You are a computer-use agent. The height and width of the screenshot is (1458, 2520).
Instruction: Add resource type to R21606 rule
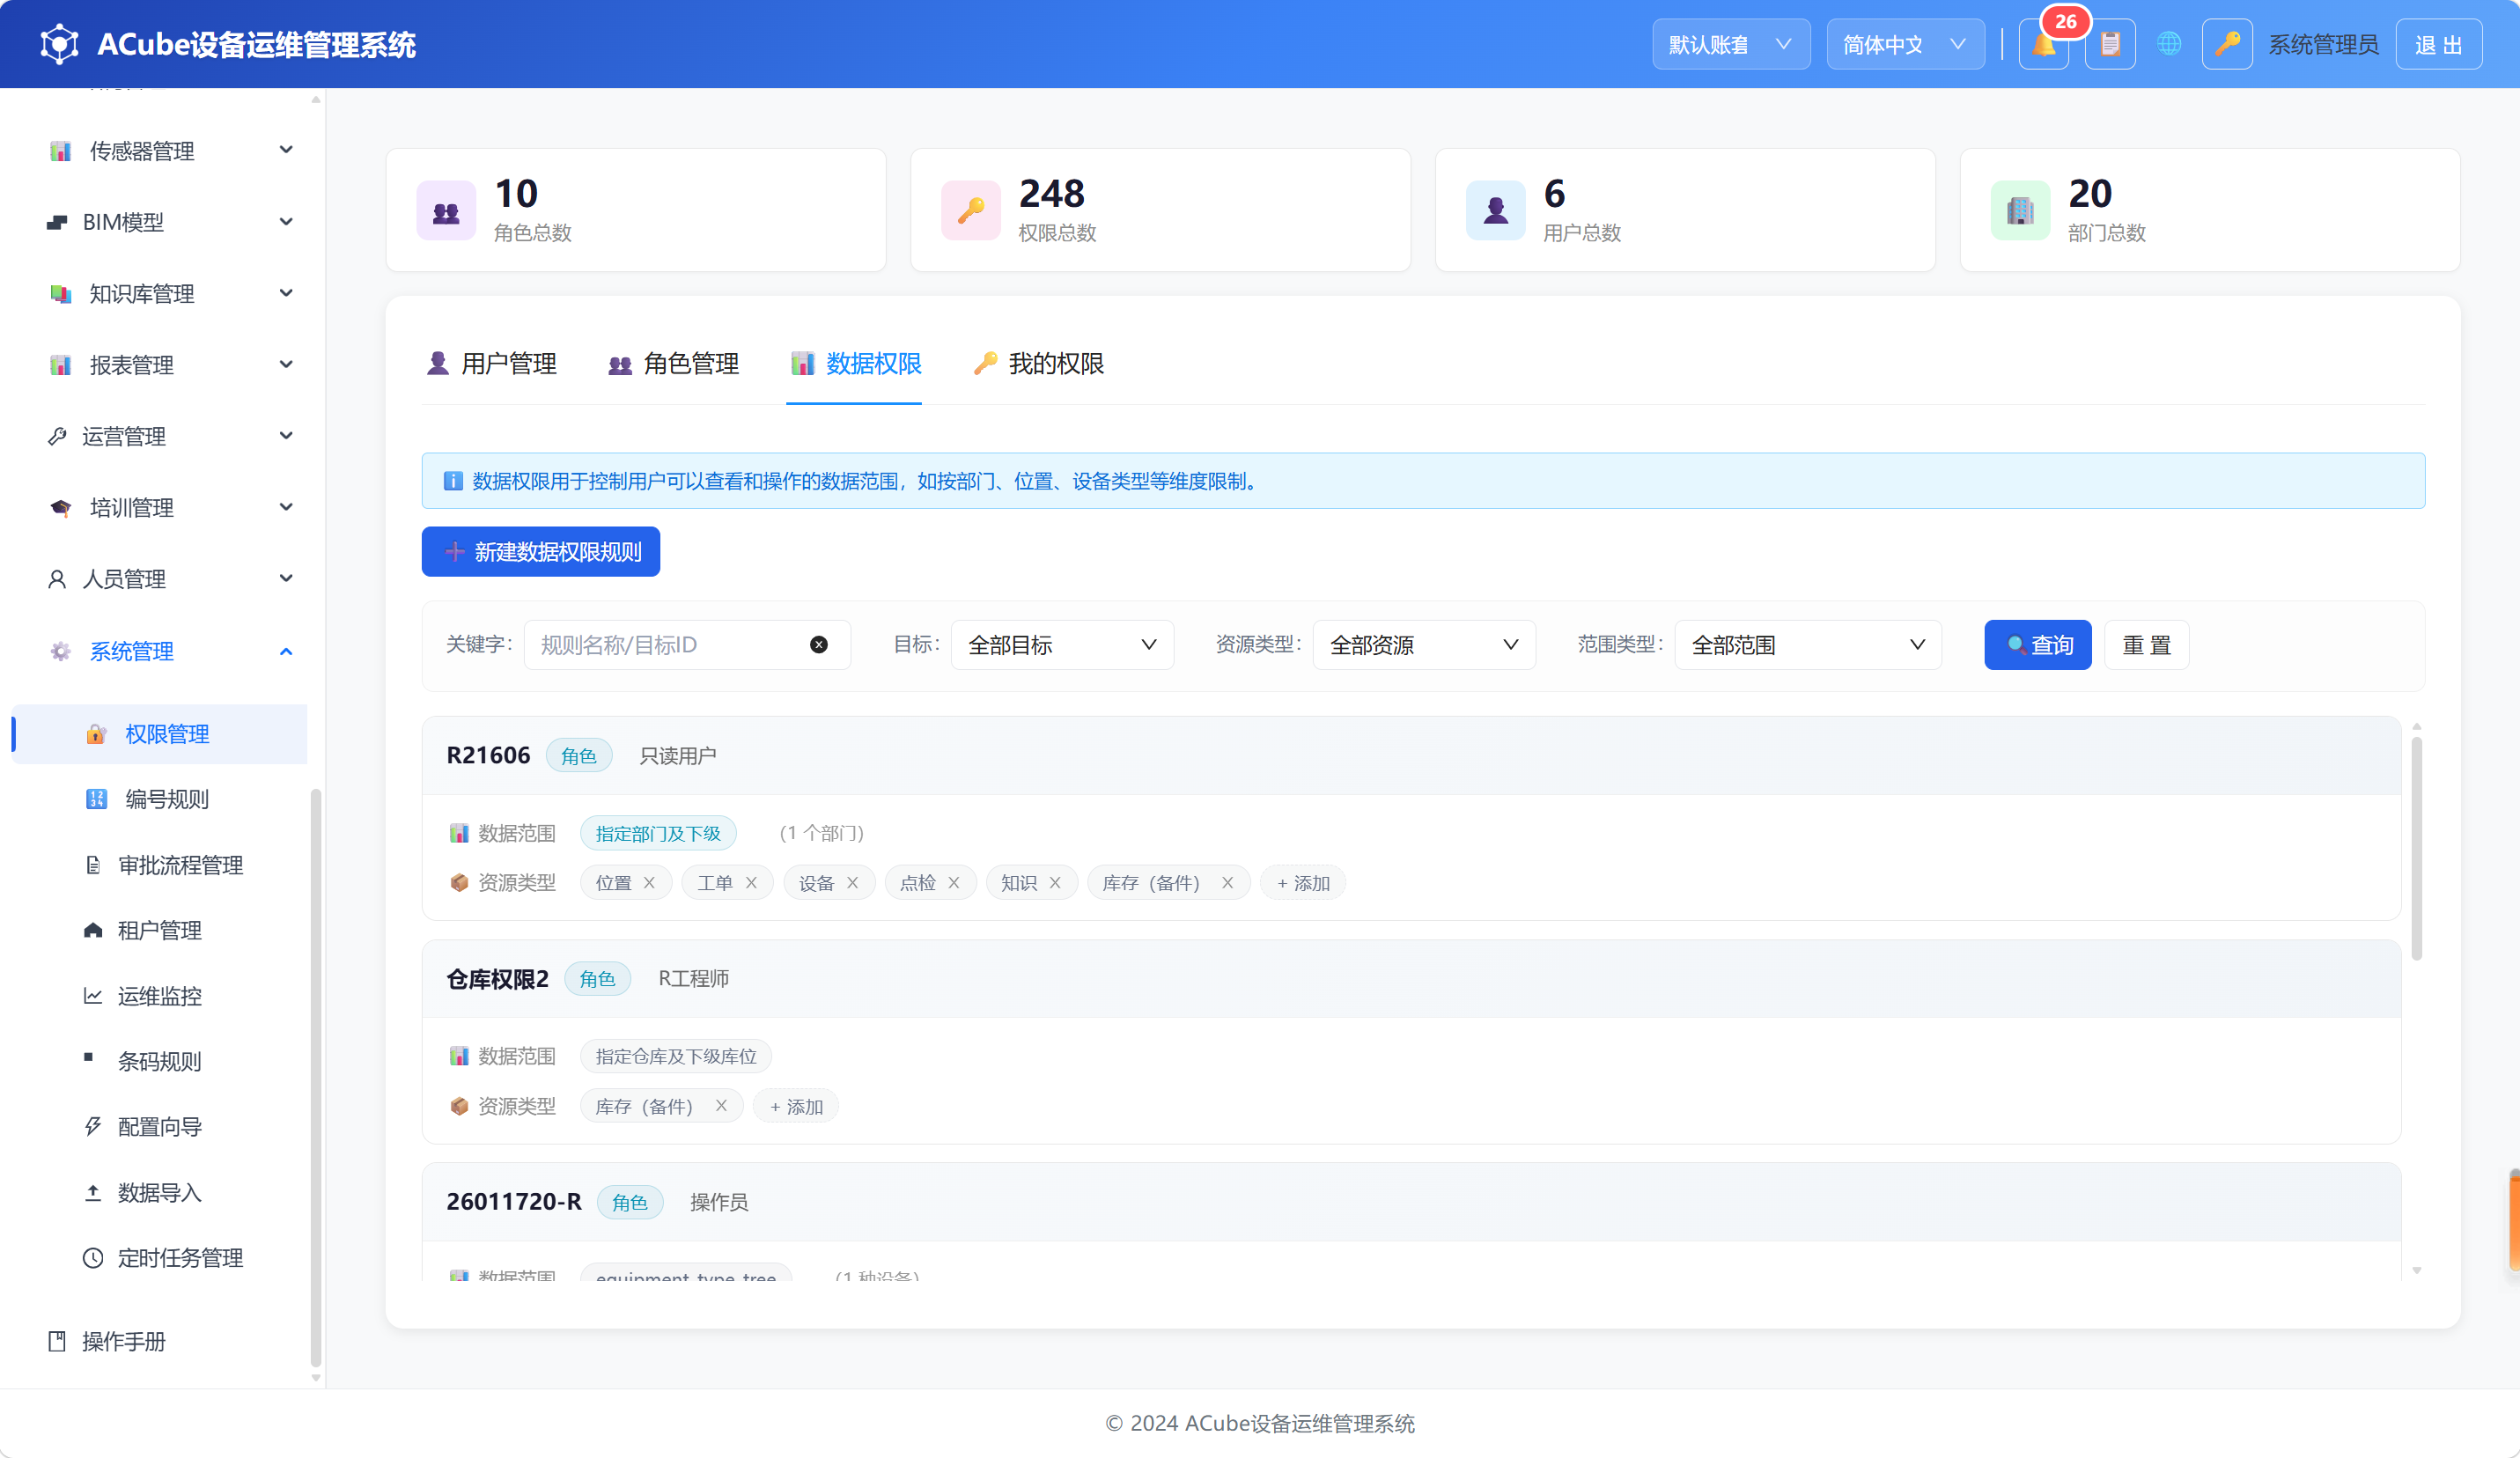[x=1303, y=883]
